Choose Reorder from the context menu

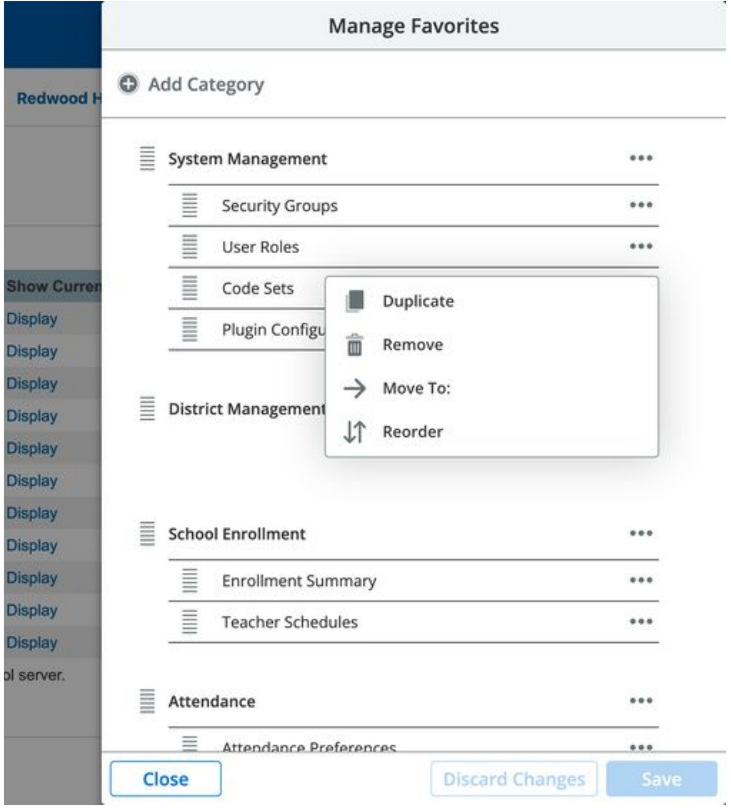(x=412, y=433)
